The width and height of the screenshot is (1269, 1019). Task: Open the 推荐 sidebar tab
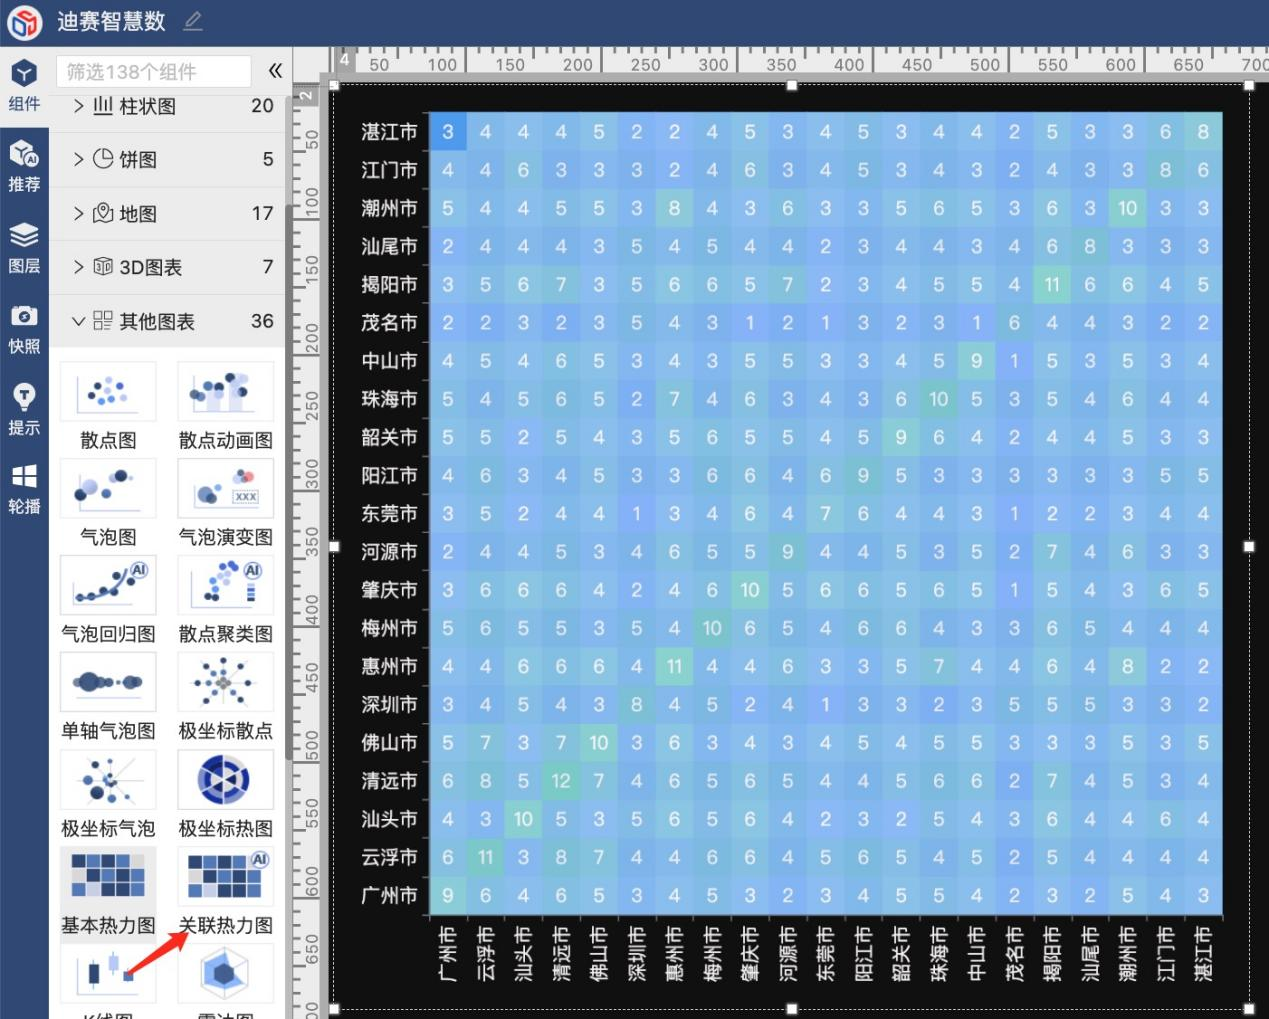(x=24, y=166)
